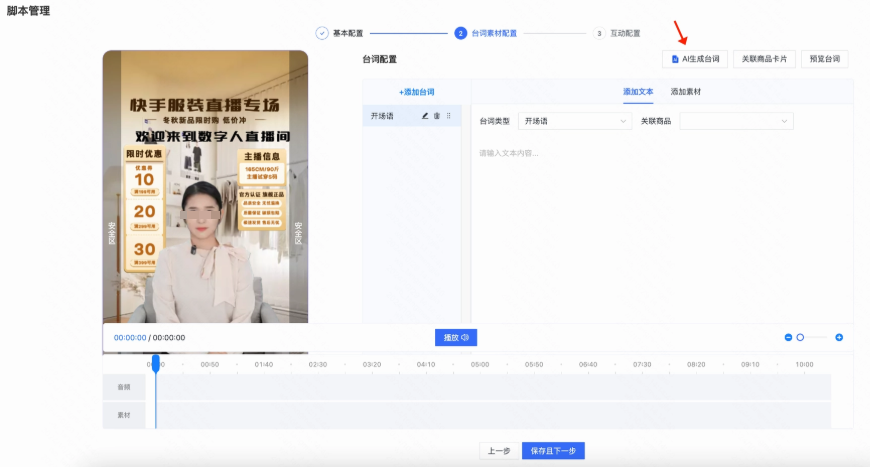
Task: Edit the 开场语 item with pencil icon
Action: coord(424,116)
